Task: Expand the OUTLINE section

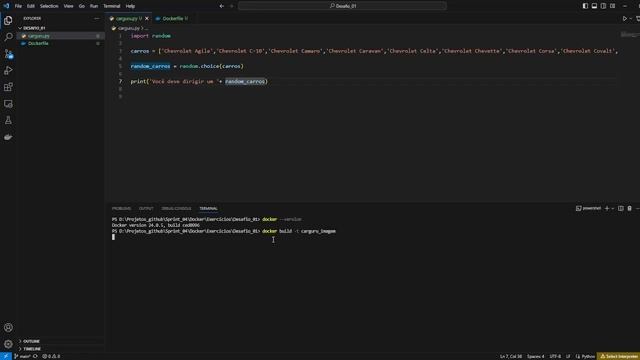Action: 31,341
